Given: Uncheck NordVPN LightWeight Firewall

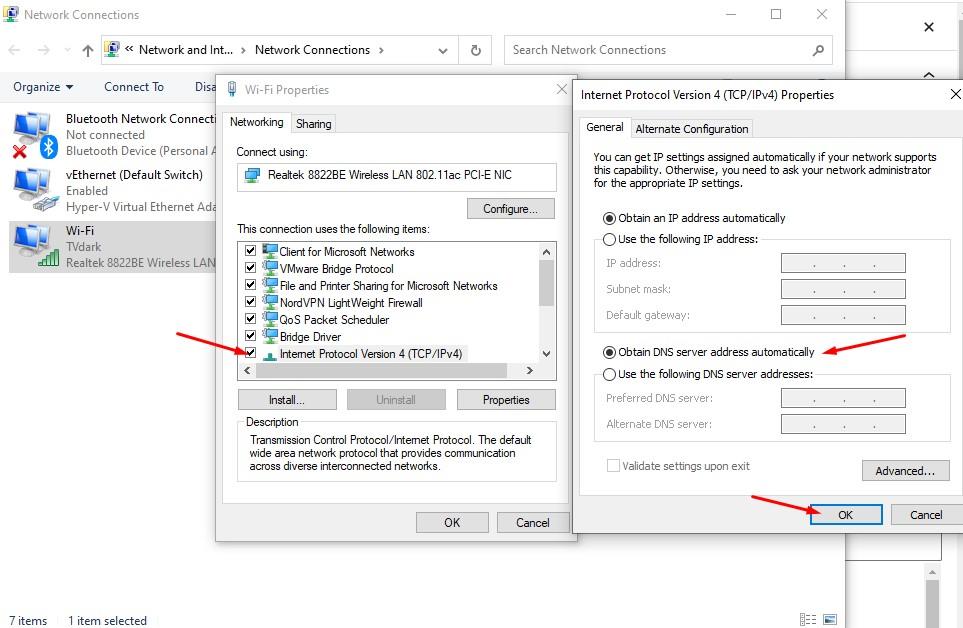Looking at the screenshot, I should point(249,302).
